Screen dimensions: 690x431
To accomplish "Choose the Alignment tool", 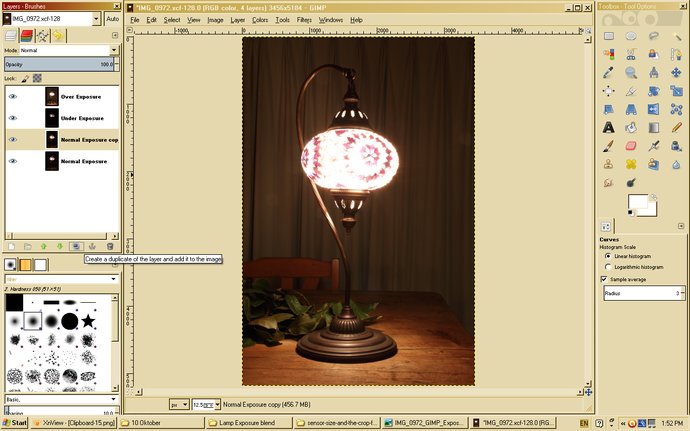I will pyautogui.click(x=609, y=91).
